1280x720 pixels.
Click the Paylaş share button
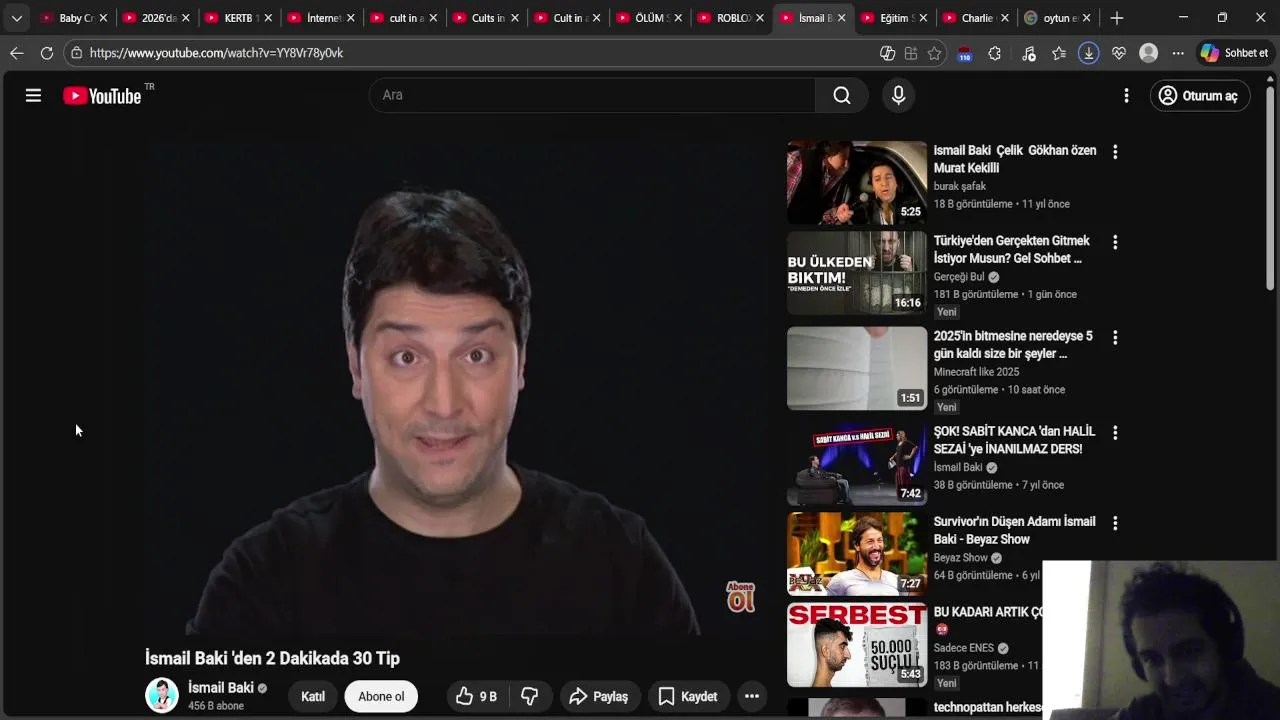(599, 696)
